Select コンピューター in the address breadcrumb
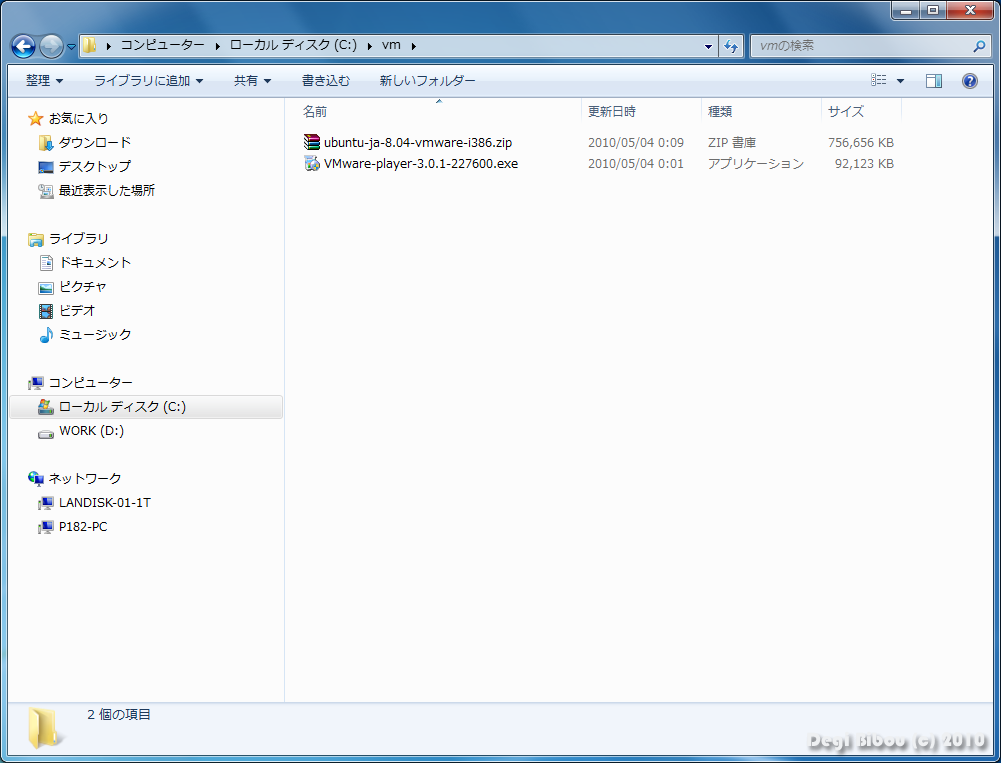Image resolution: width=1001 pixels, height=763 pixels. 162,45
